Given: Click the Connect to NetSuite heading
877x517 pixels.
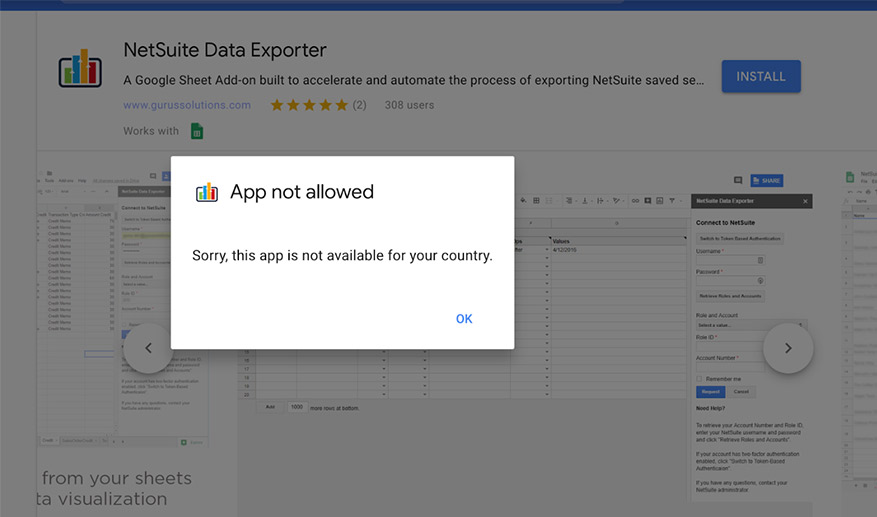Looking at the screenshot, I should 725,223.
